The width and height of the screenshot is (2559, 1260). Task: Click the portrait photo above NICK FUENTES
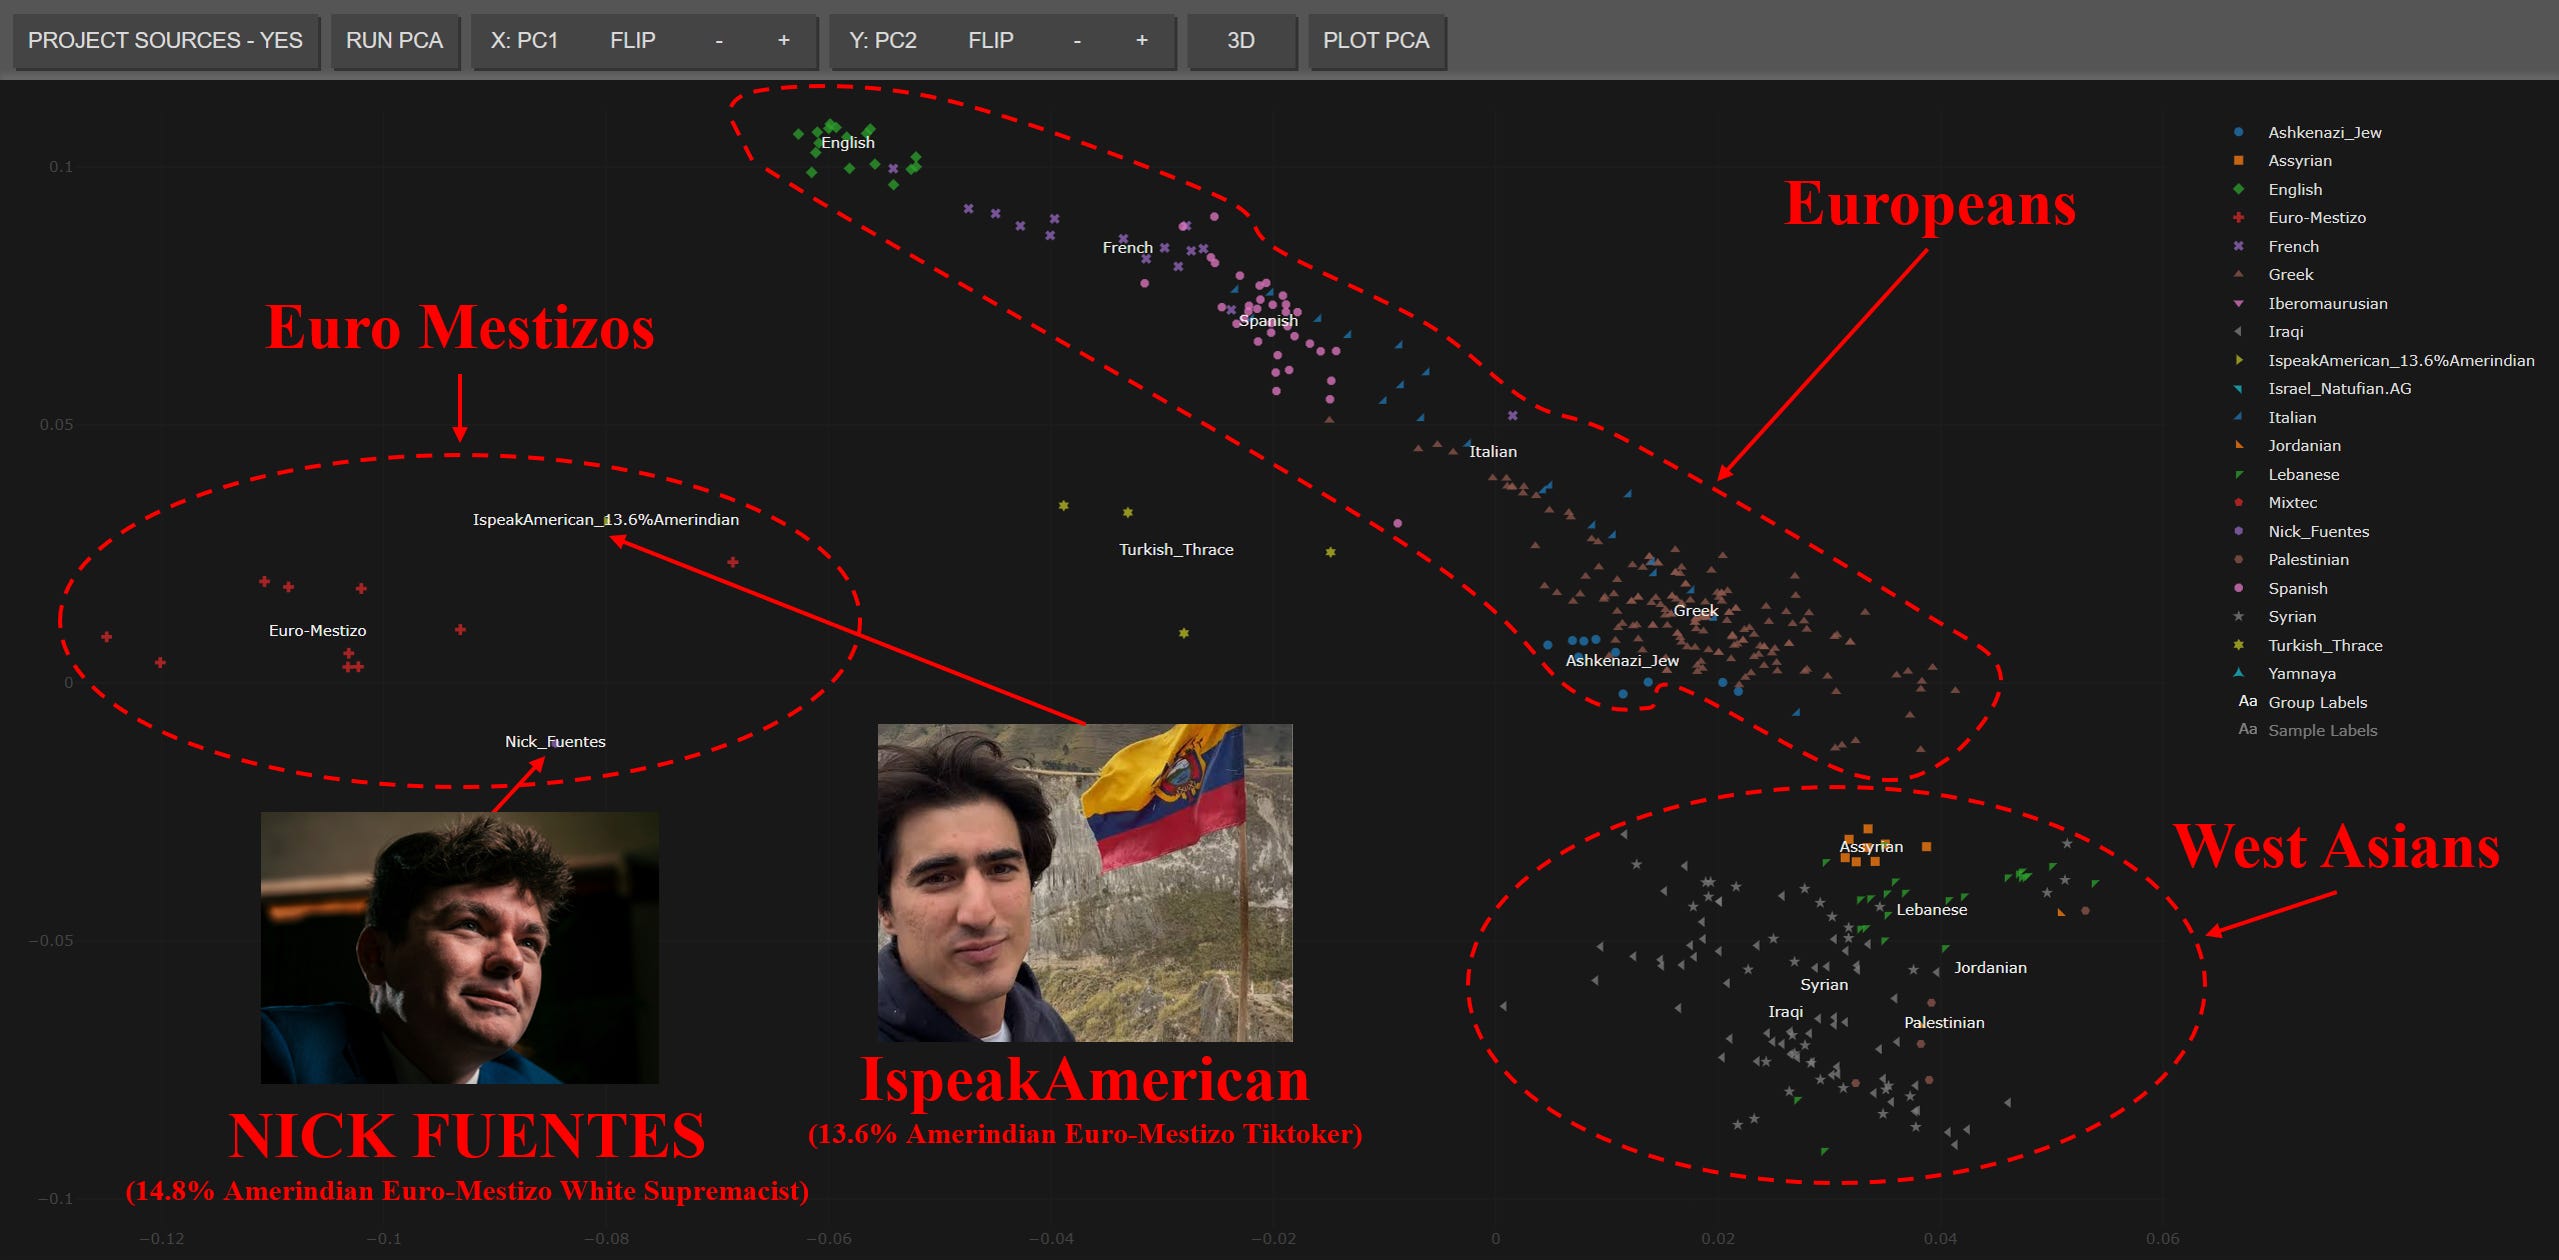pos(460,948)
